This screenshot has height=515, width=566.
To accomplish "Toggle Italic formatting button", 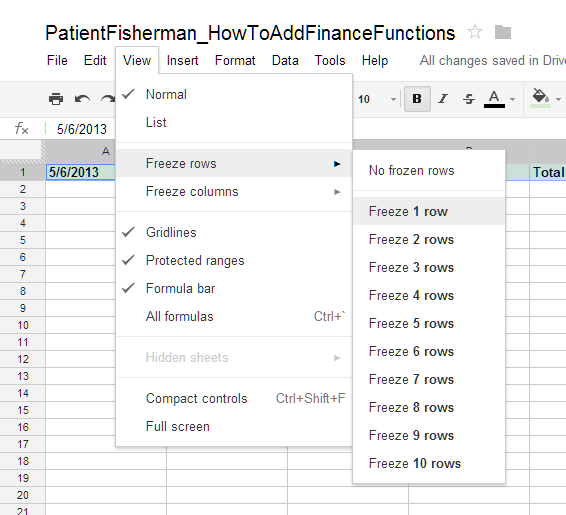I will click(443, 99).
